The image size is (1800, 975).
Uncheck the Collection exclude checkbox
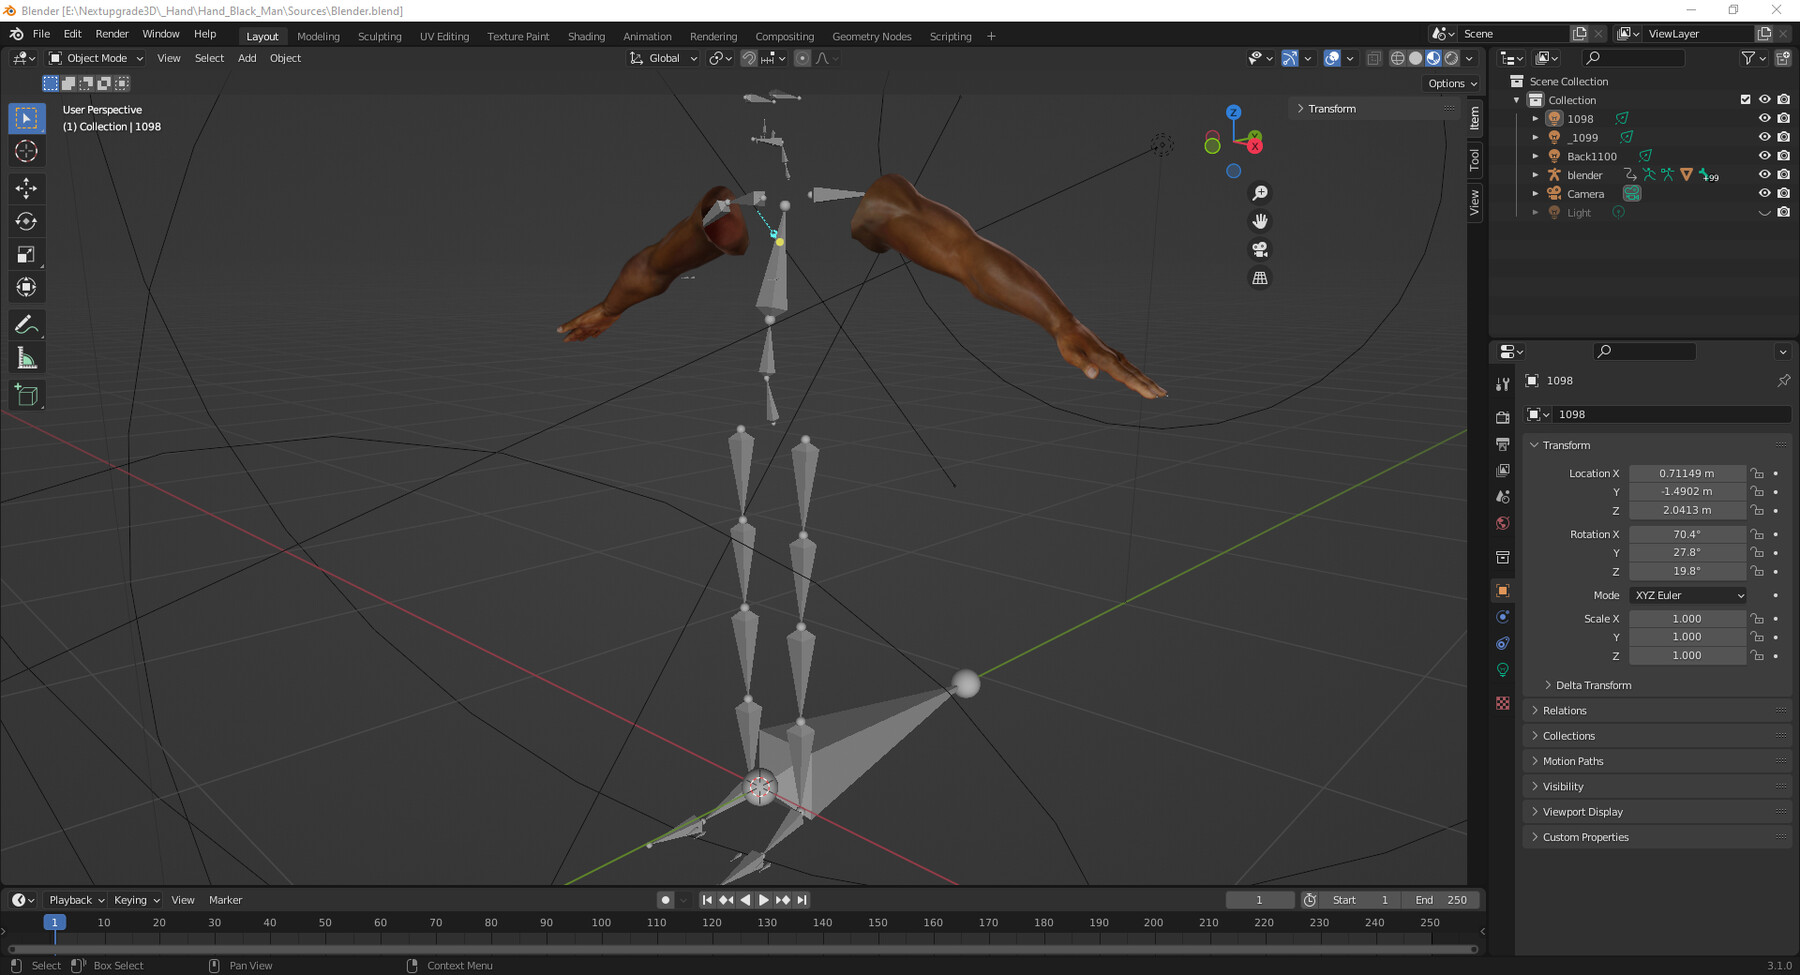coord(1745,99)
